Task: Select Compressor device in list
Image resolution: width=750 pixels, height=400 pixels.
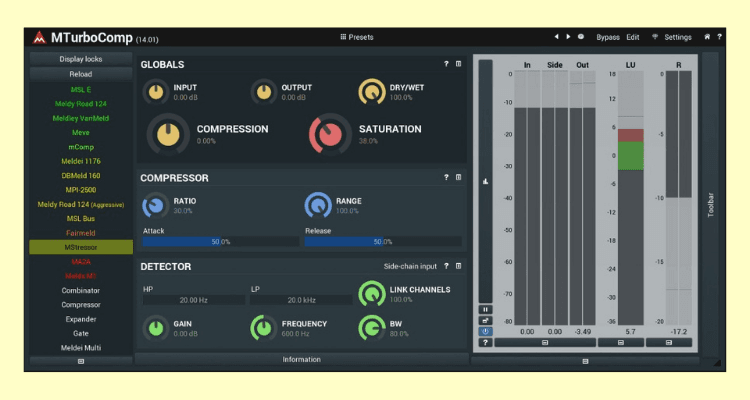Action: click(81, 305)
